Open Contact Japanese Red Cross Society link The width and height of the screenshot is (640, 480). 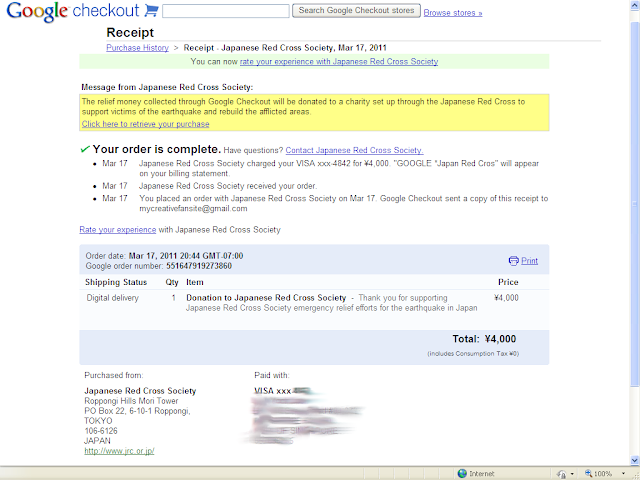click(x=354, y=150)
